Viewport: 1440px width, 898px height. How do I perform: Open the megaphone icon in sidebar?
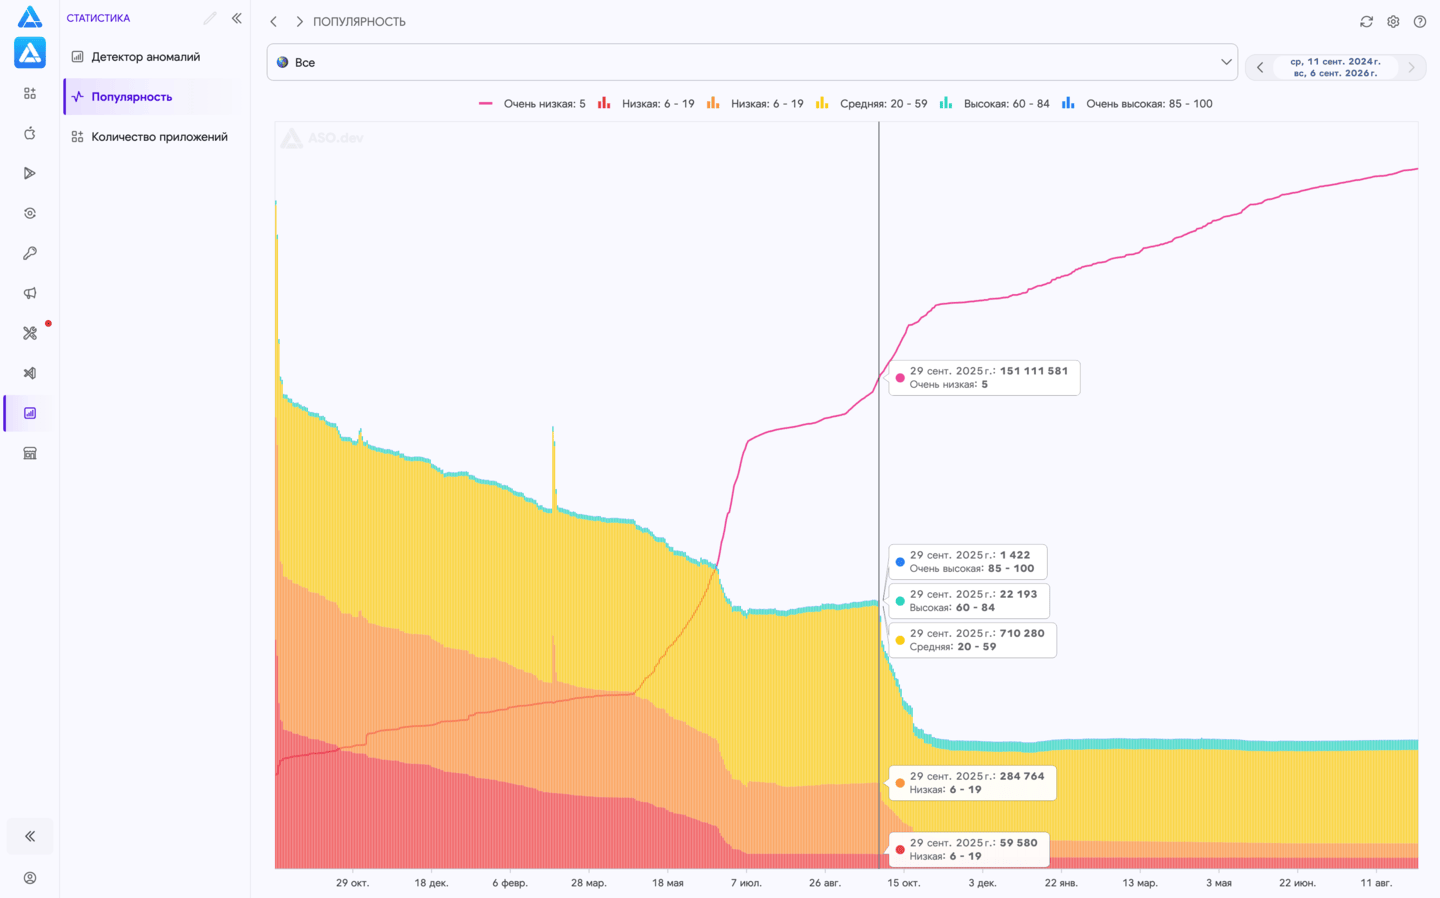30,293
